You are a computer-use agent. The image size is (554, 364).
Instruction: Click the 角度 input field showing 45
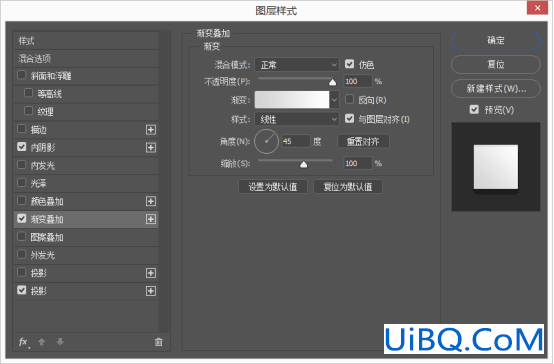click(296, 141)
